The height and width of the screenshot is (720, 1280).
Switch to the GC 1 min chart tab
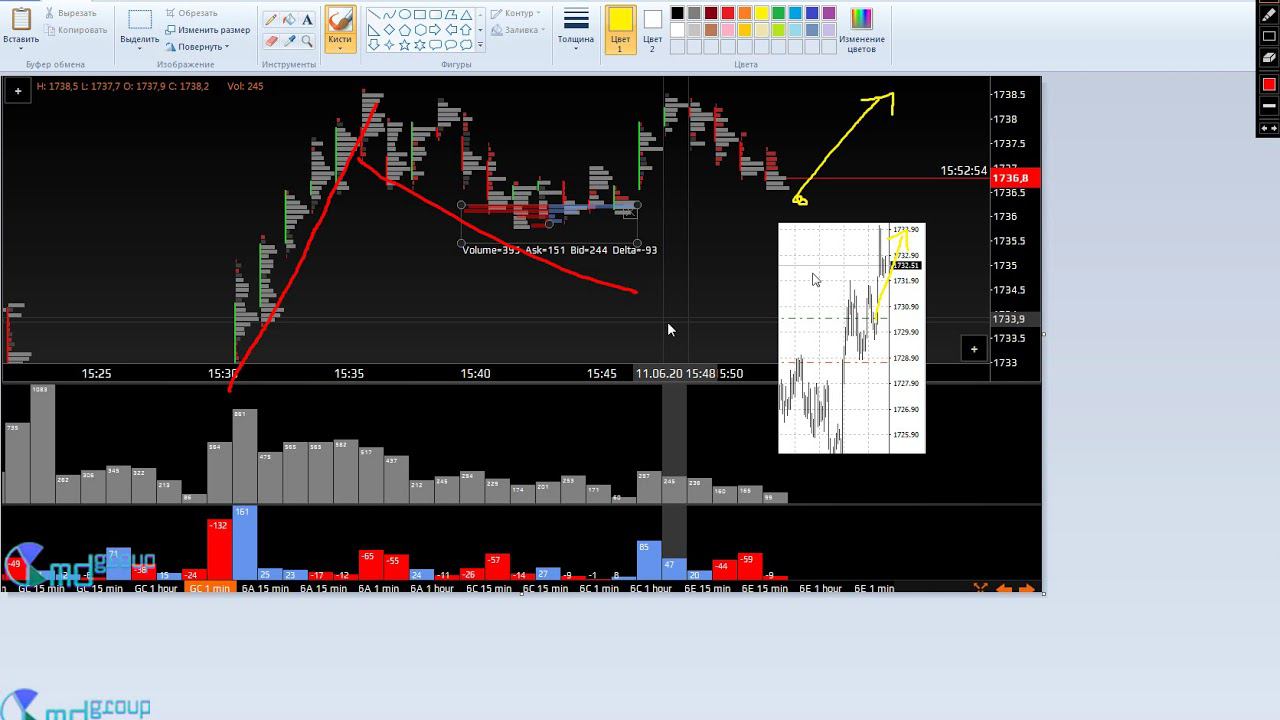pos(210,589)
